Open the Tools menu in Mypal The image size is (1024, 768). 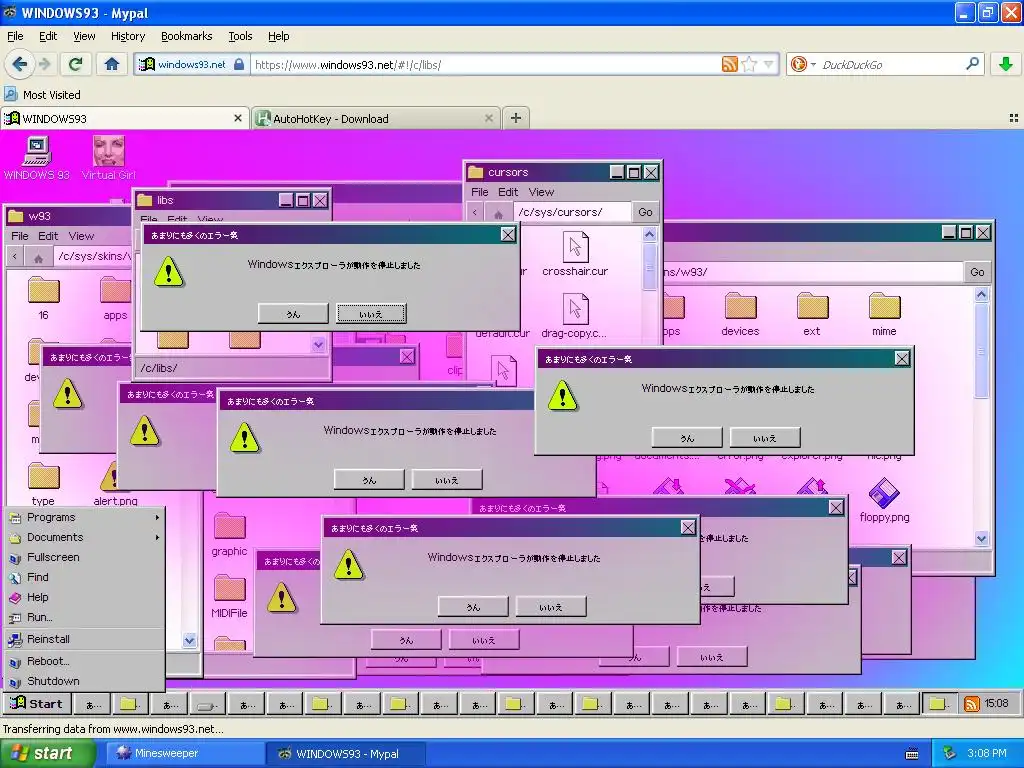tap(240, 36)
